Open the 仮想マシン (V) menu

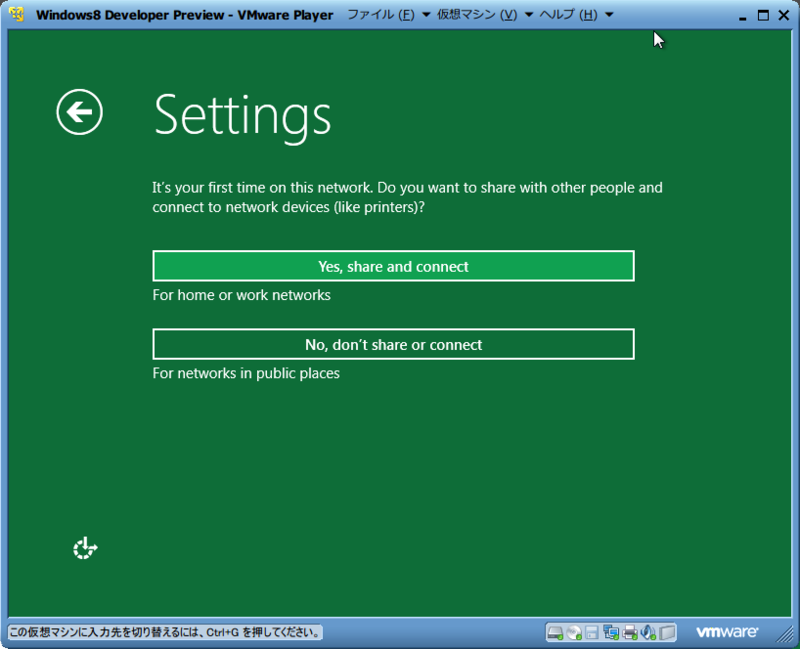click(x=477, y=15)
